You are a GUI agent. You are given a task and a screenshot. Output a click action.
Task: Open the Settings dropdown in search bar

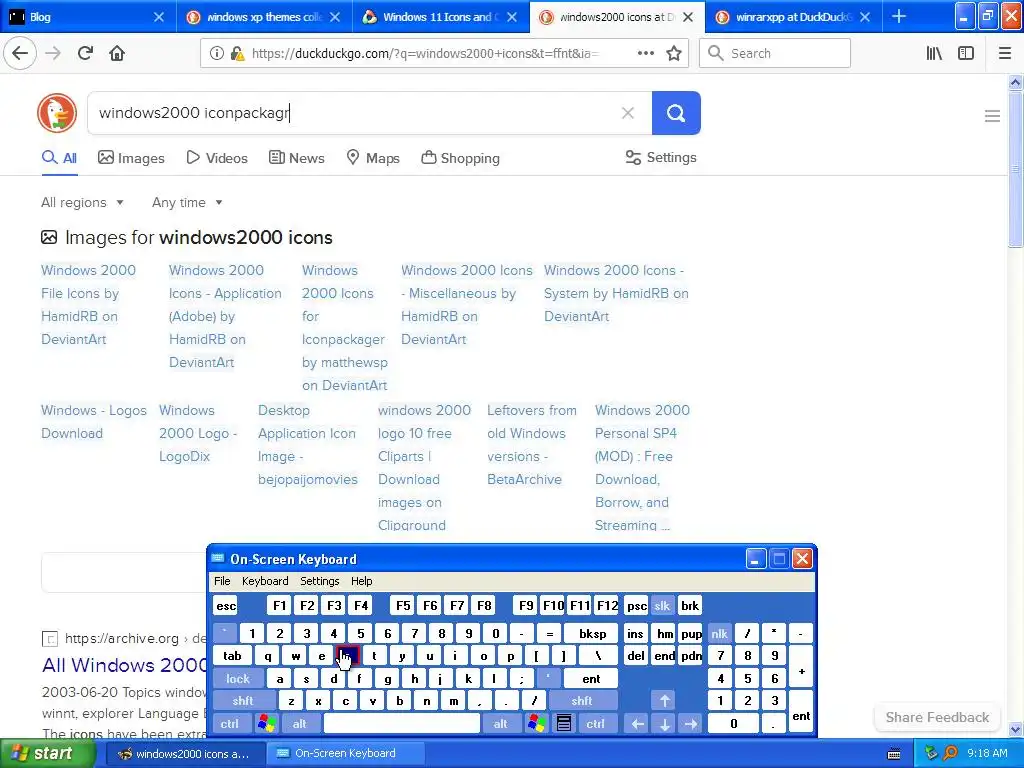661,157
